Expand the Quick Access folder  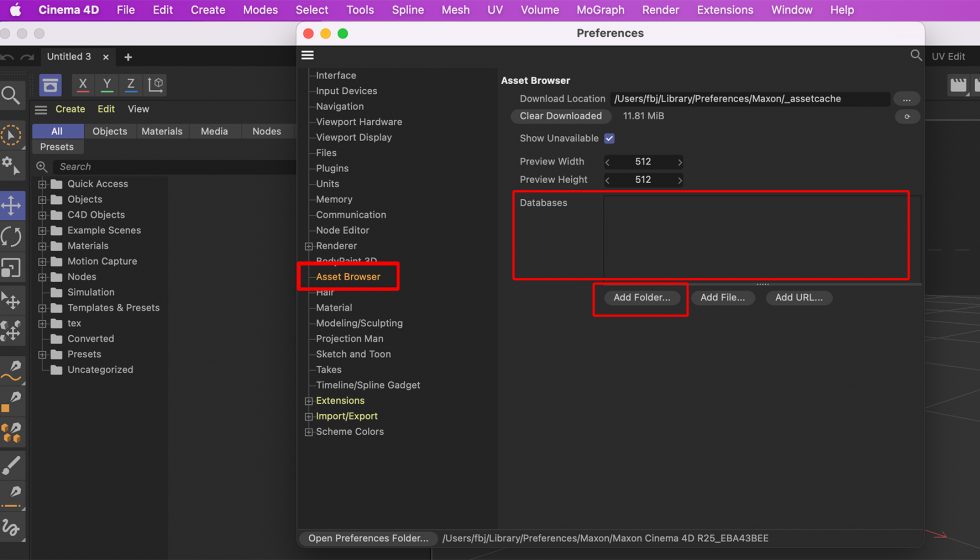(42, 184)
